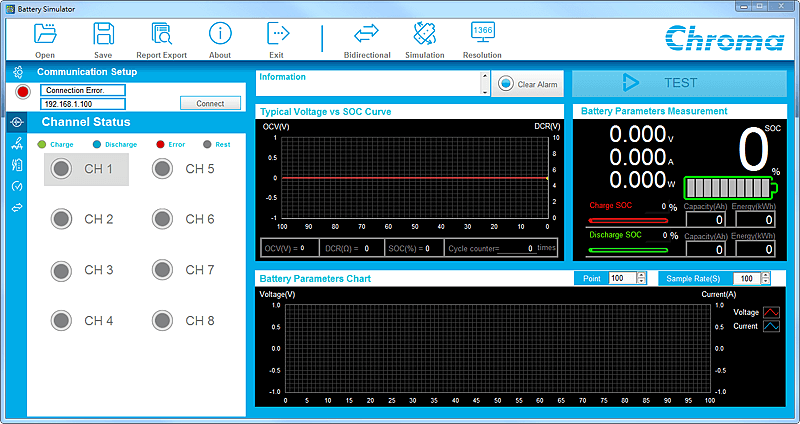Select channel CH 1 indicator

[x=62, y=169]
